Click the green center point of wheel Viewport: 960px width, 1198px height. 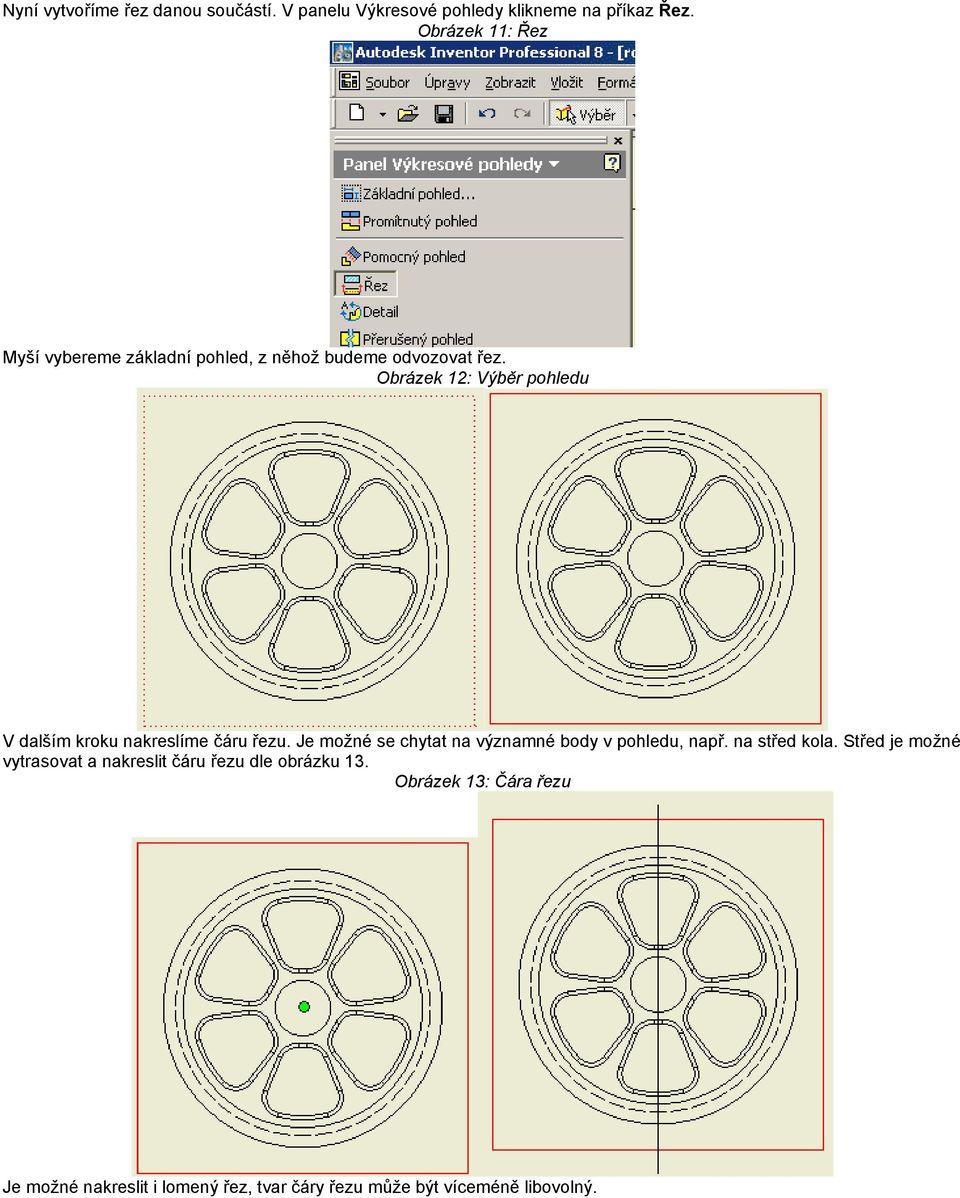point(303,1007)
